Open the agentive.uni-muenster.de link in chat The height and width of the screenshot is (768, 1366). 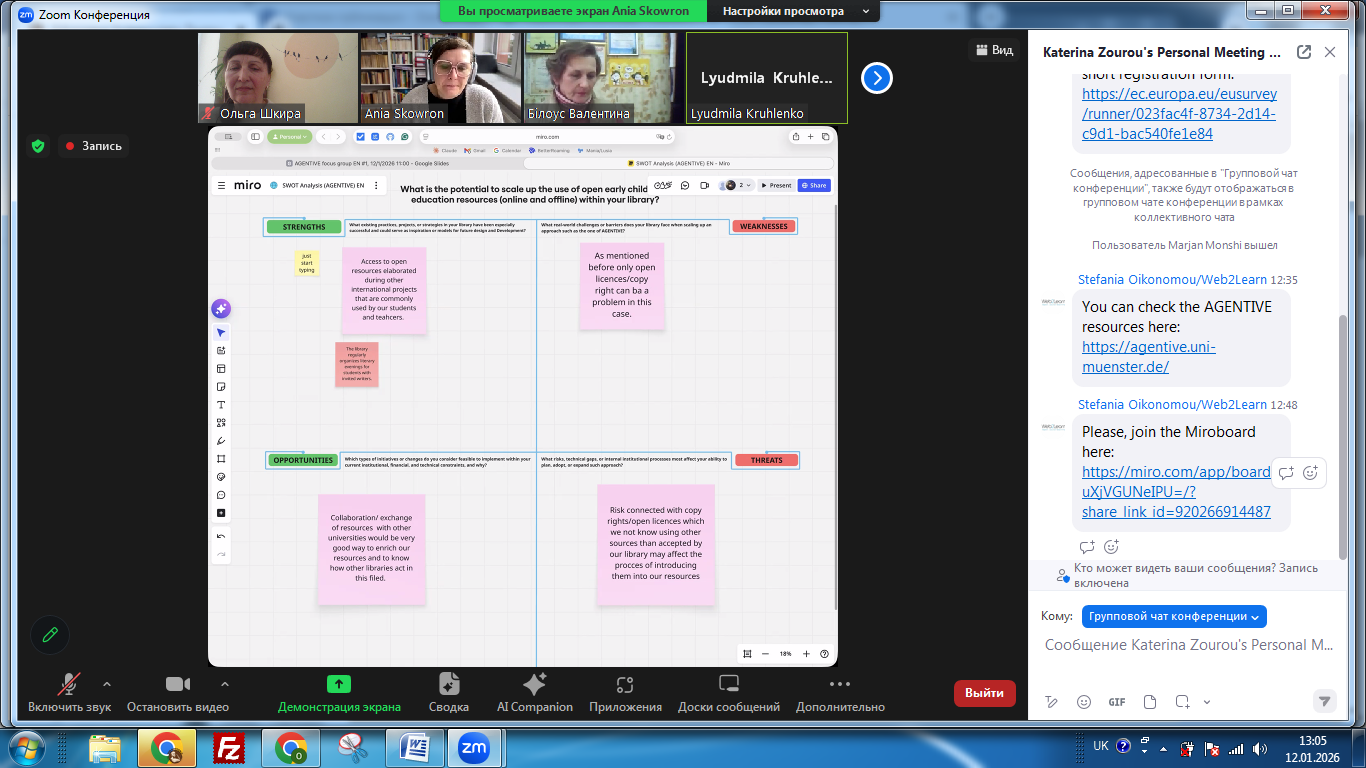click(1148, 357)
